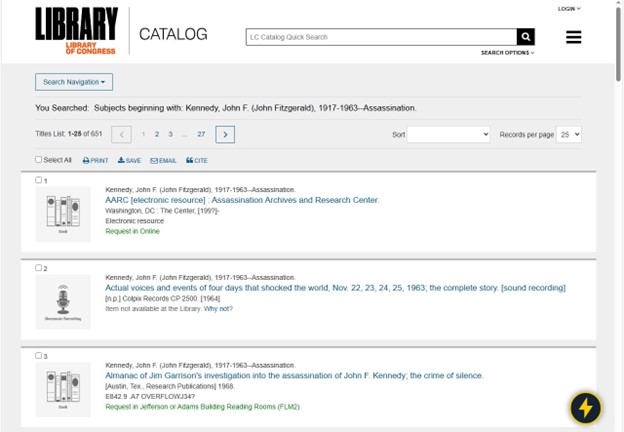Click the search magnifier icon button
Viewport: 624px width, 432px height.
525,37
